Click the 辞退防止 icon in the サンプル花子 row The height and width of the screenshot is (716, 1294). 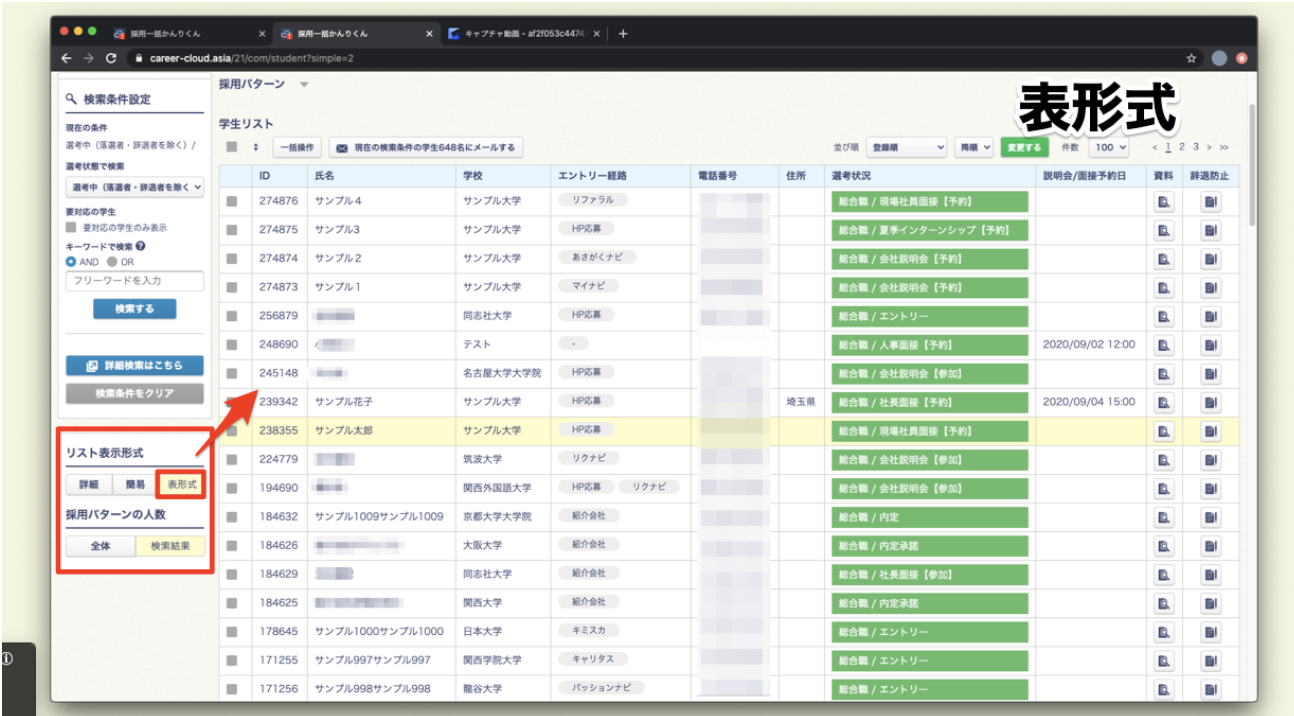(1211, 403)
